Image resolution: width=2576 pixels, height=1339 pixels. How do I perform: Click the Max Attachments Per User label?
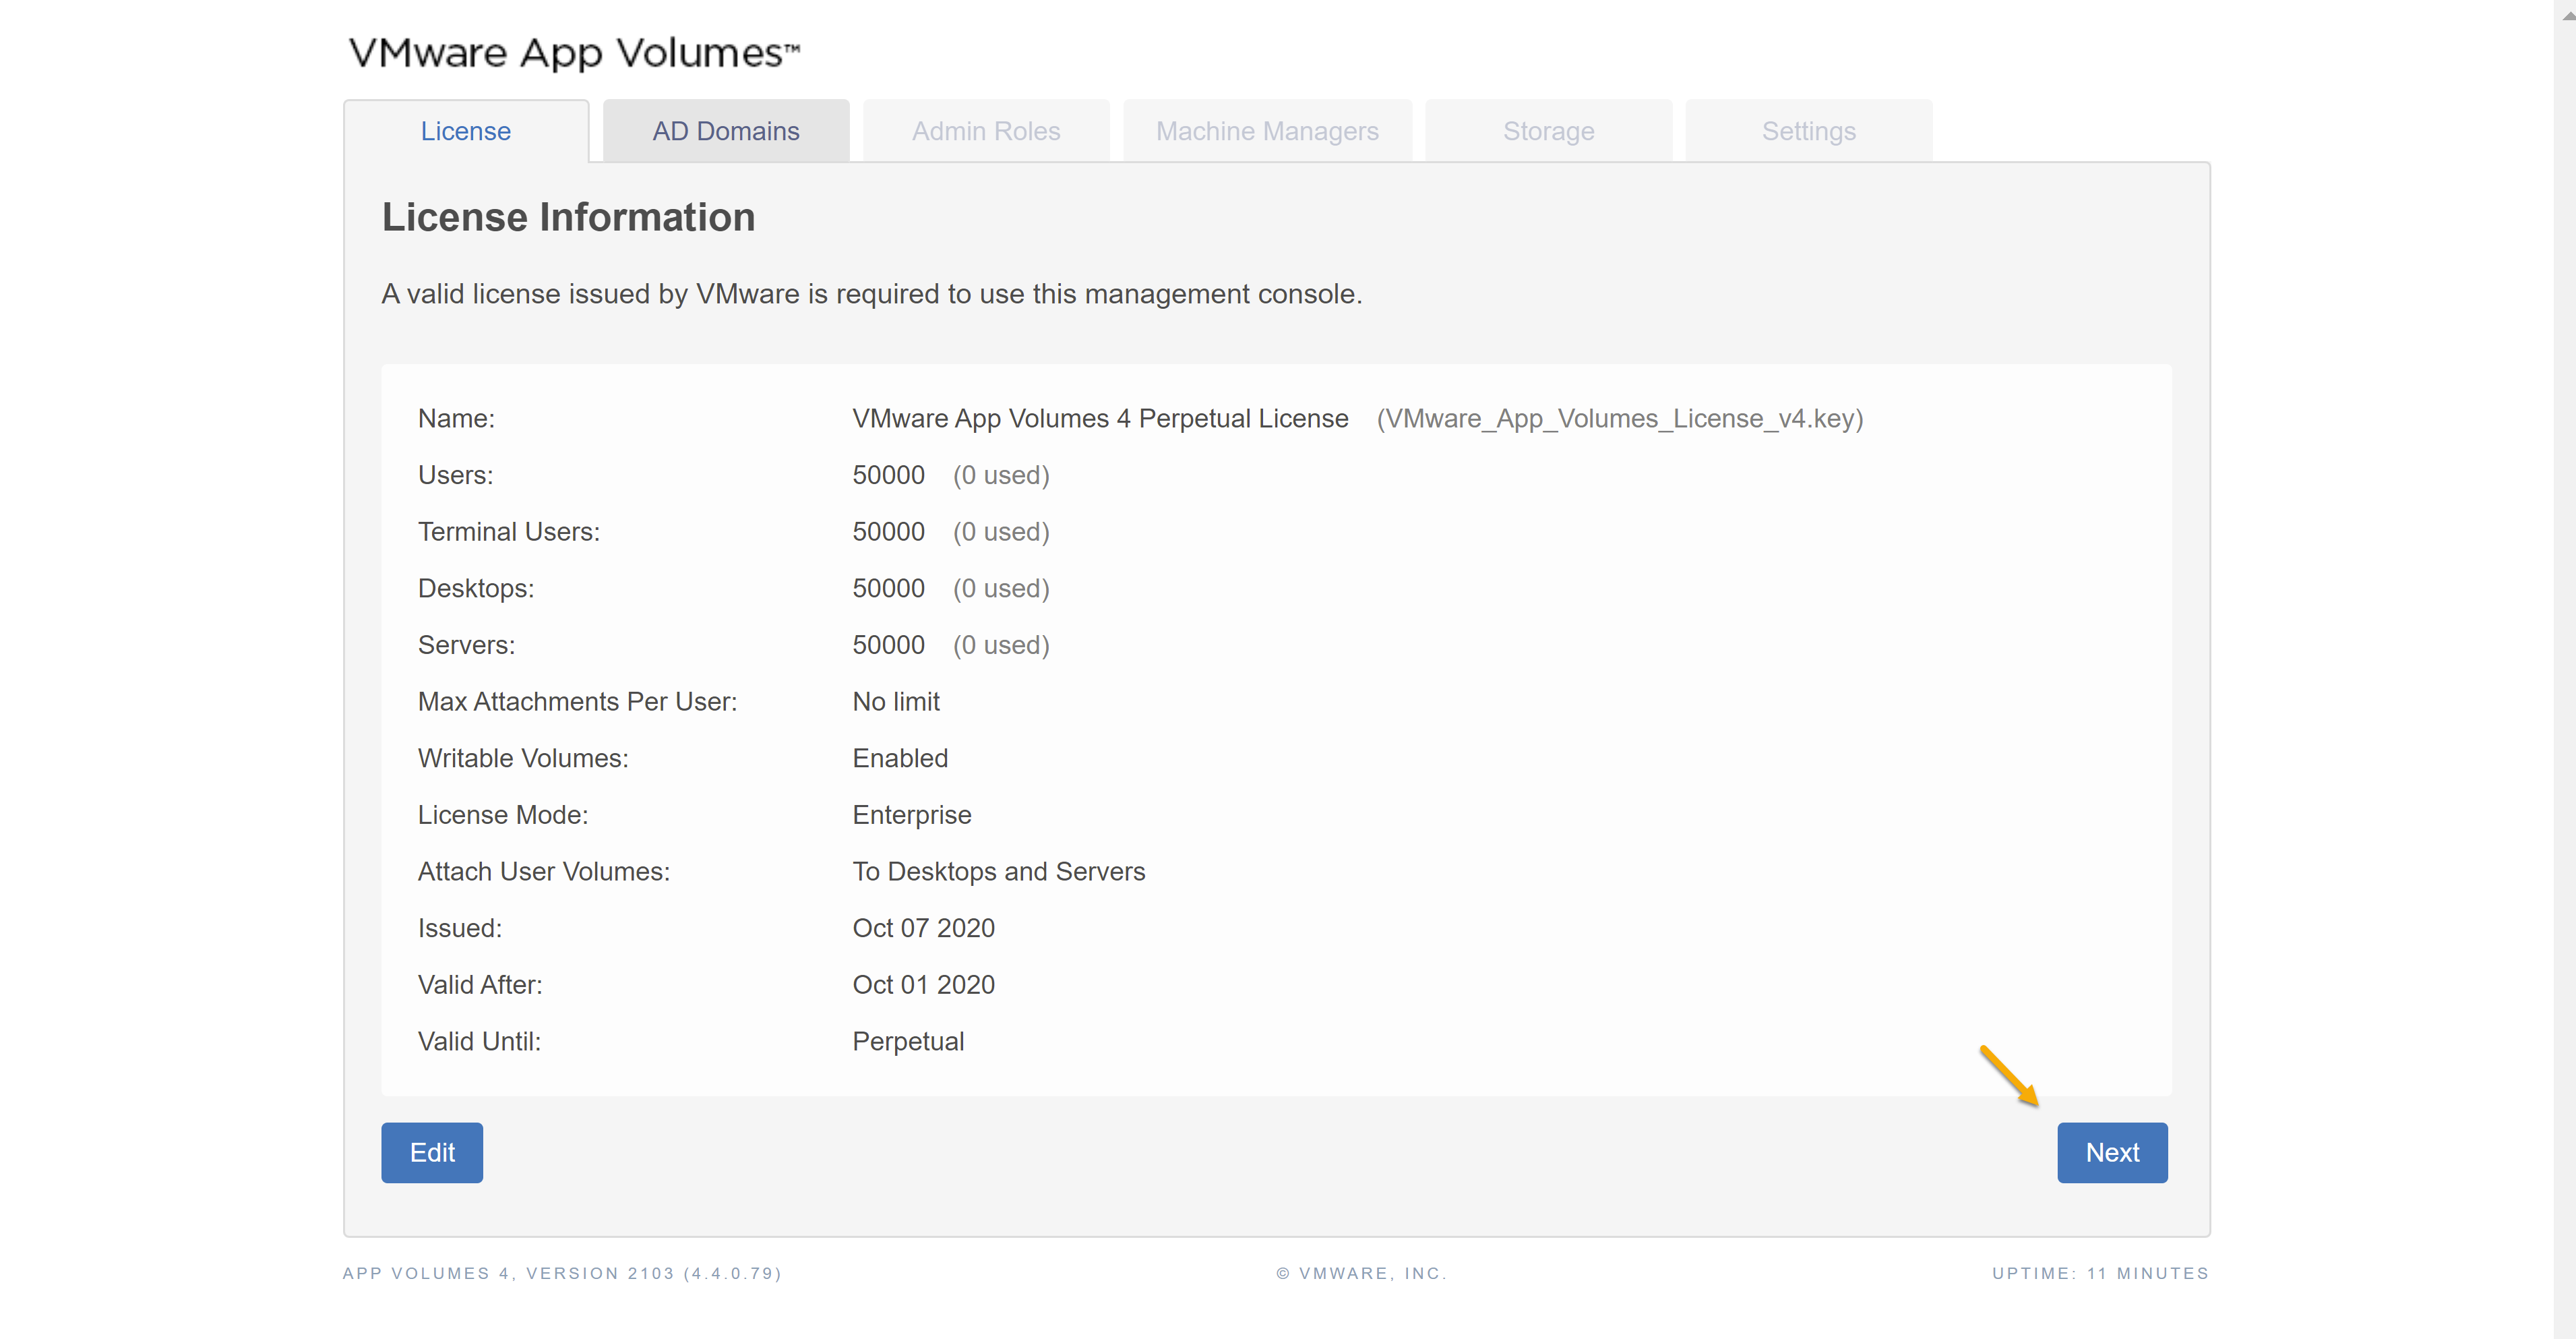coord(577,702)
